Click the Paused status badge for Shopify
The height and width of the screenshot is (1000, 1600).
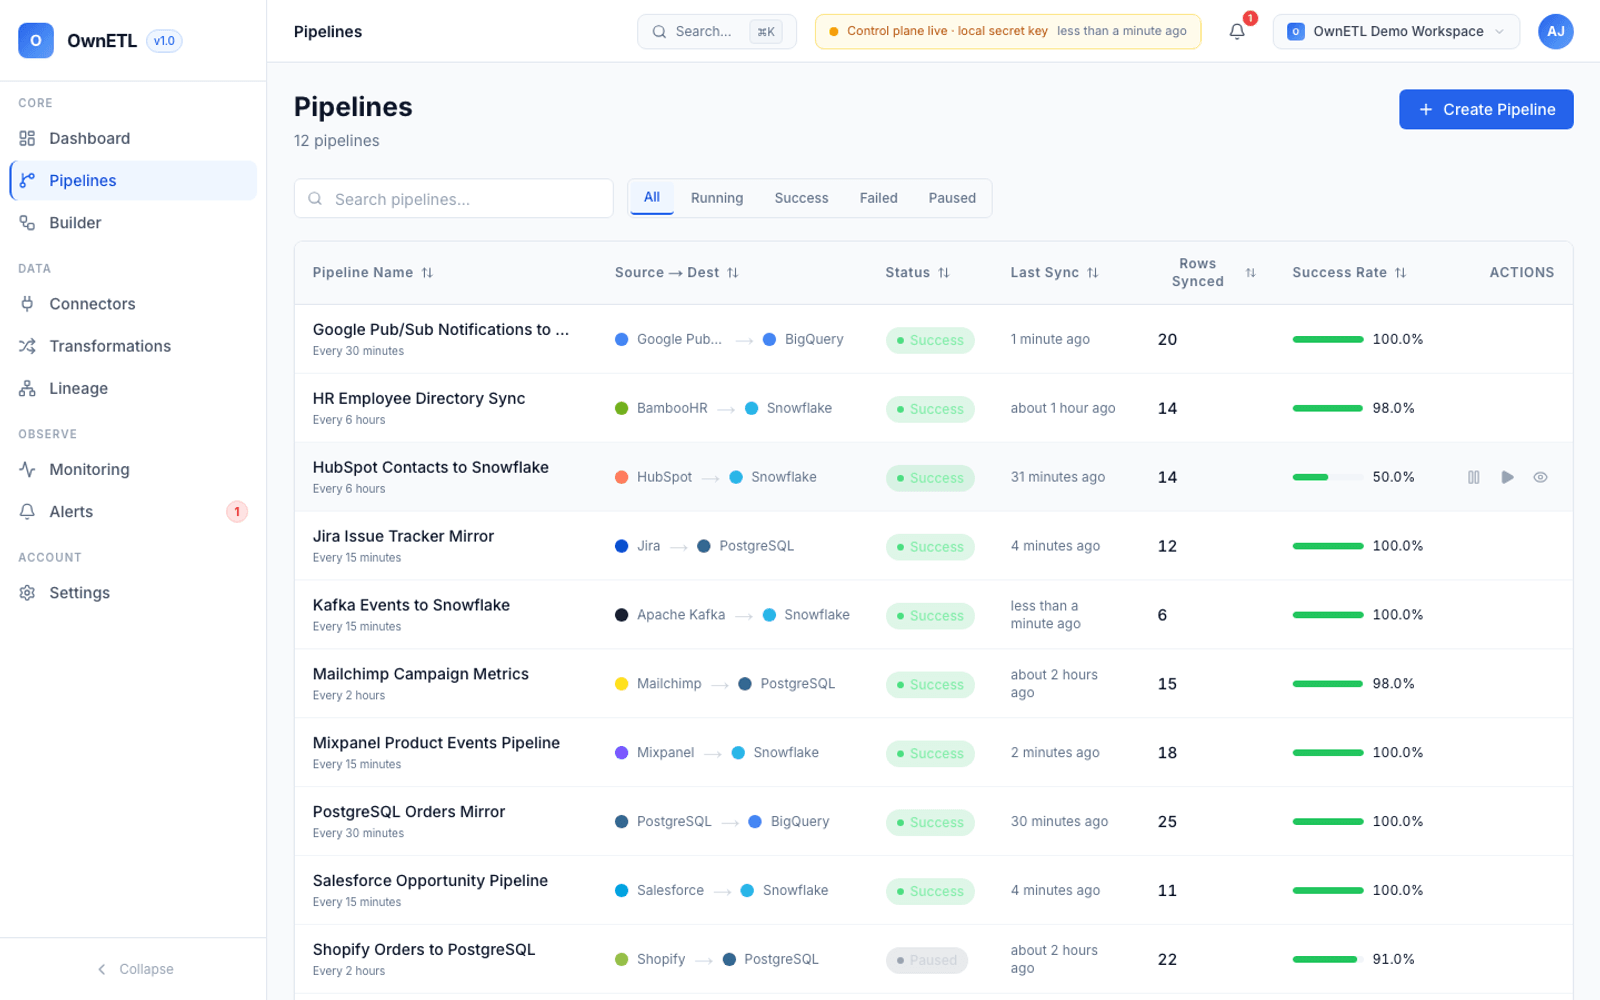tap(926, 960)
